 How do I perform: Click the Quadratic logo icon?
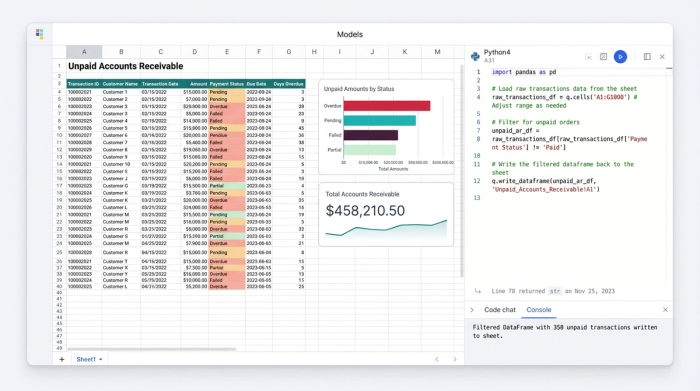[x=40, y=34]
